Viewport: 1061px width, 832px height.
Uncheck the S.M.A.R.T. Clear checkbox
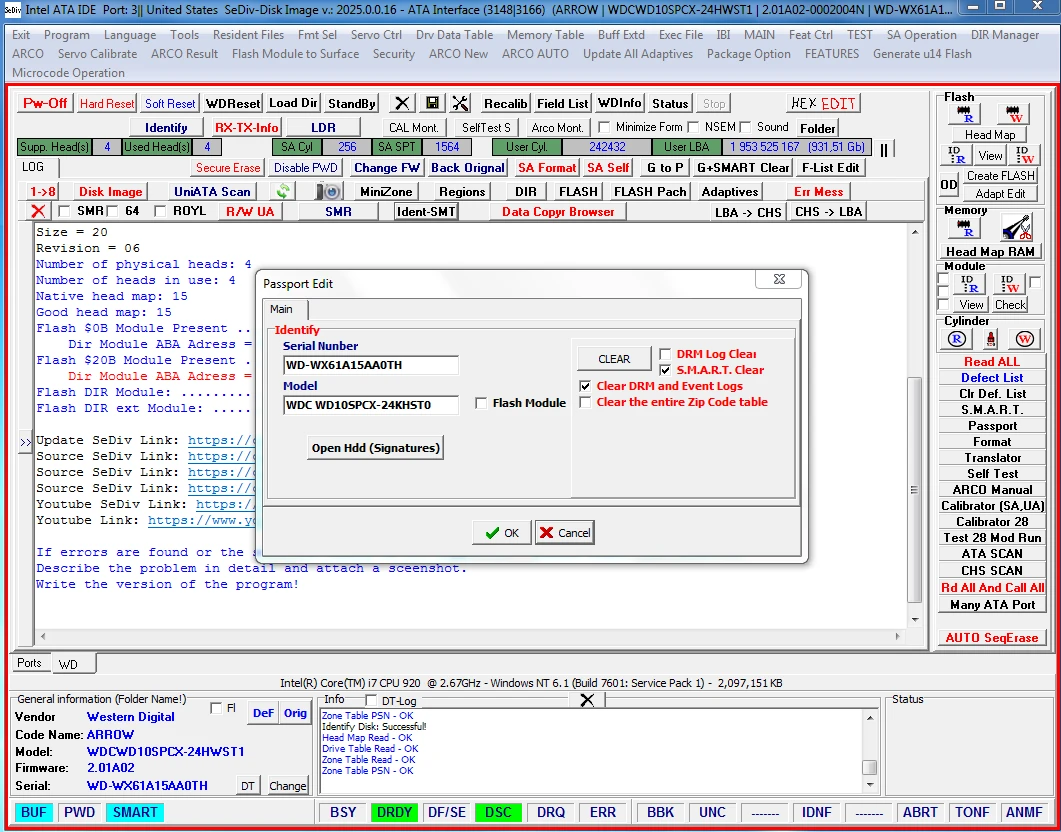[666, 370]
